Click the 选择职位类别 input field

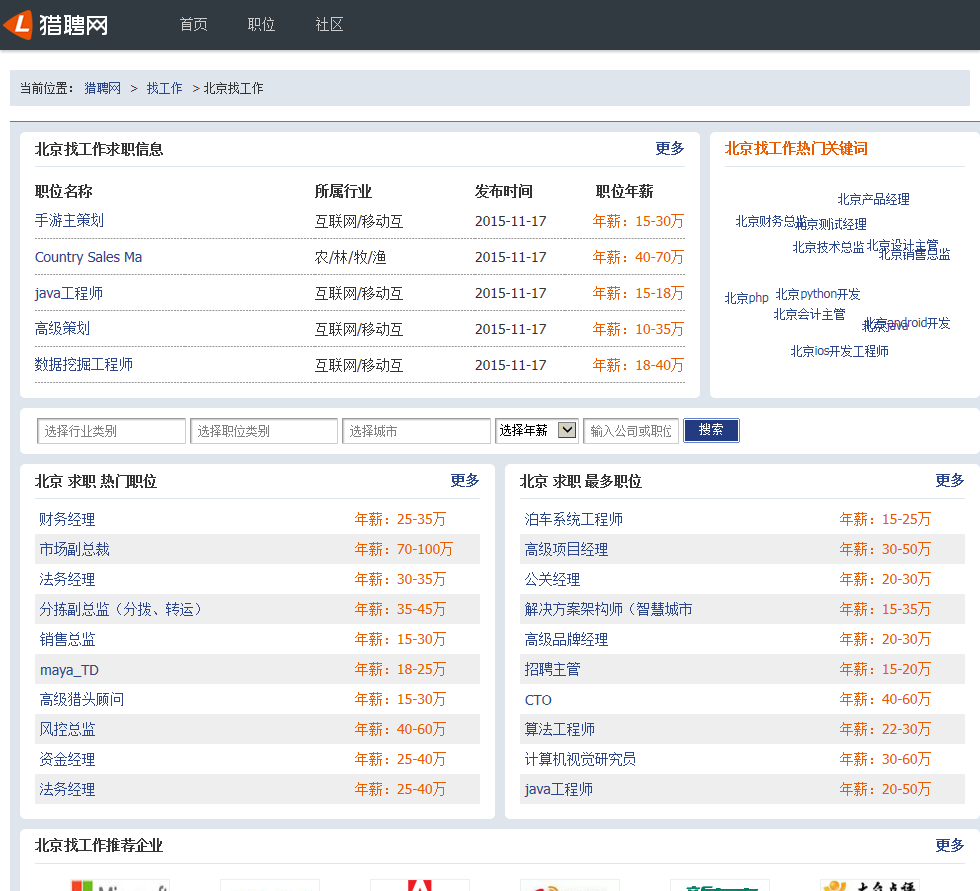tap(264, 431)
